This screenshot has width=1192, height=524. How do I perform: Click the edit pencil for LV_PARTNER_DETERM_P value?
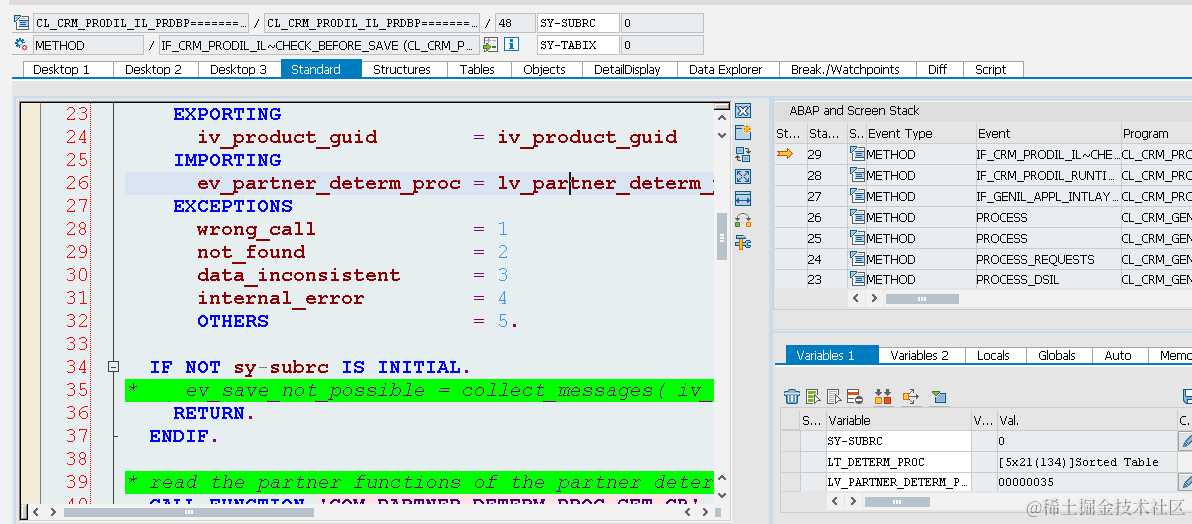[1184, 482]
